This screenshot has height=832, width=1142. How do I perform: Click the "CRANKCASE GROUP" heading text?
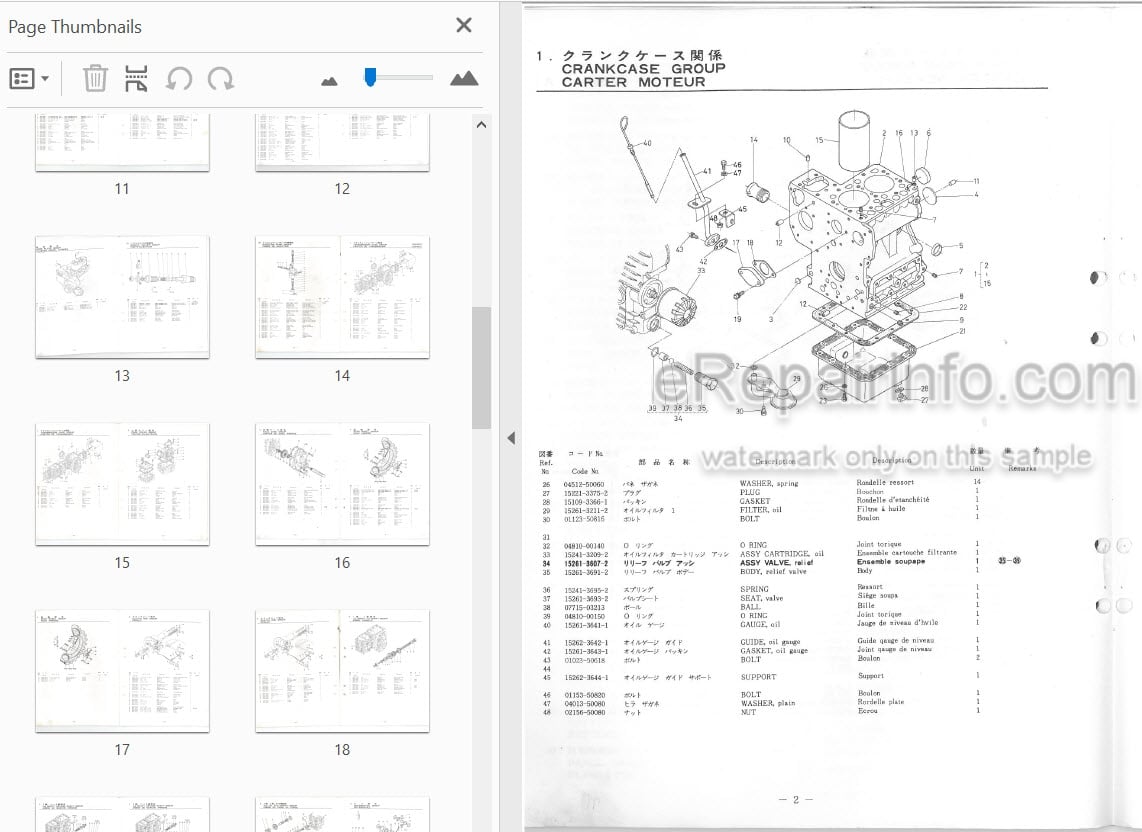pos(643,68)
